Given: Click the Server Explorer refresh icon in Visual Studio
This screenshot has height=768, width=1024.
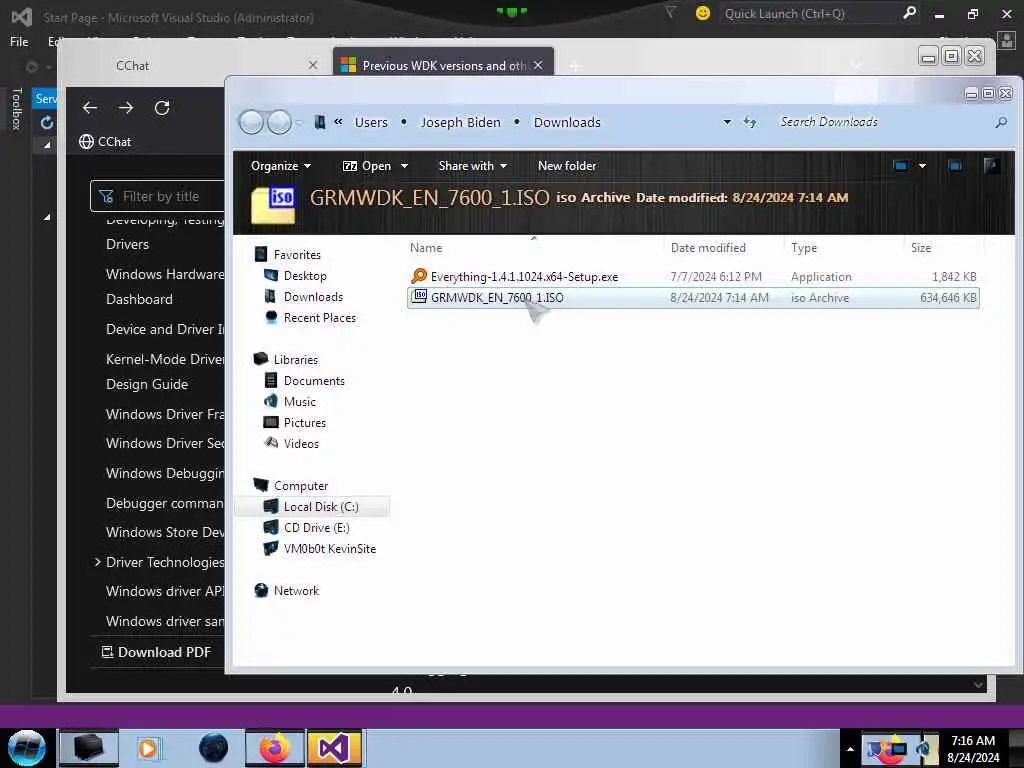Looking at the screenshot, I should tap(47, 123).
